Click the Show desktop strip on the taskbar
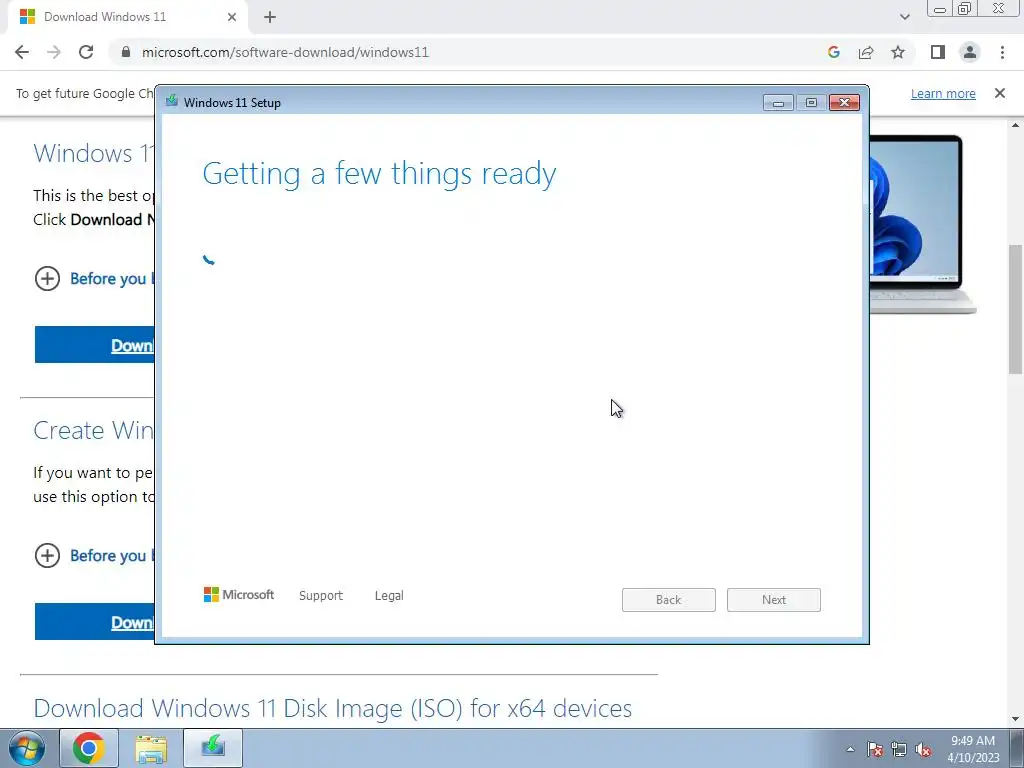Screen dimensions: 1024x768 tap(1017, 748)
